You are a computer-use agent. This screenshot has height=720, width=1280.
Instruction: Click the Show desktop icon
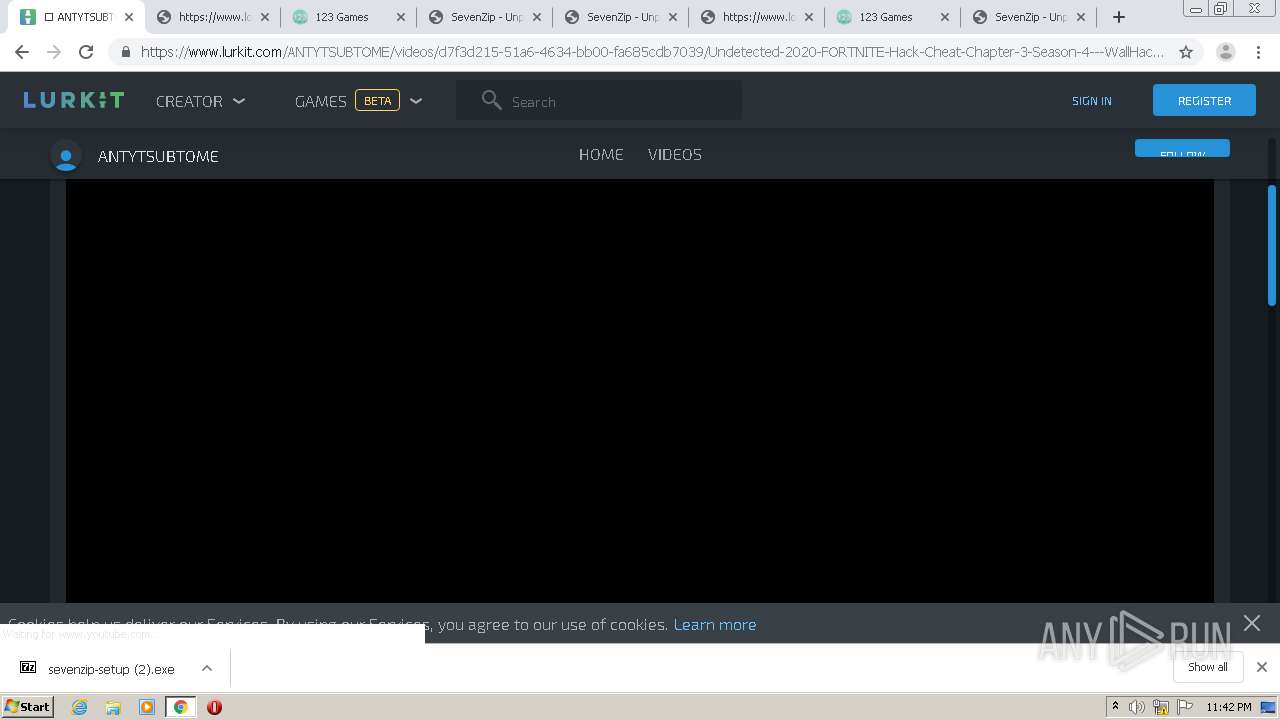1270,707
